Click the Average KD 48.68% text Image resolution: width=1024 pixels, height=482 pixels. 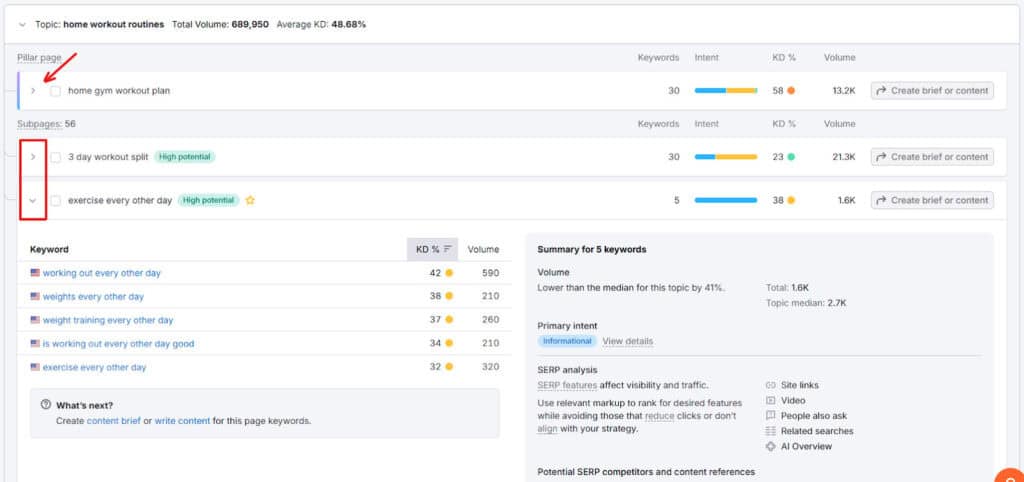click(321, 25)
